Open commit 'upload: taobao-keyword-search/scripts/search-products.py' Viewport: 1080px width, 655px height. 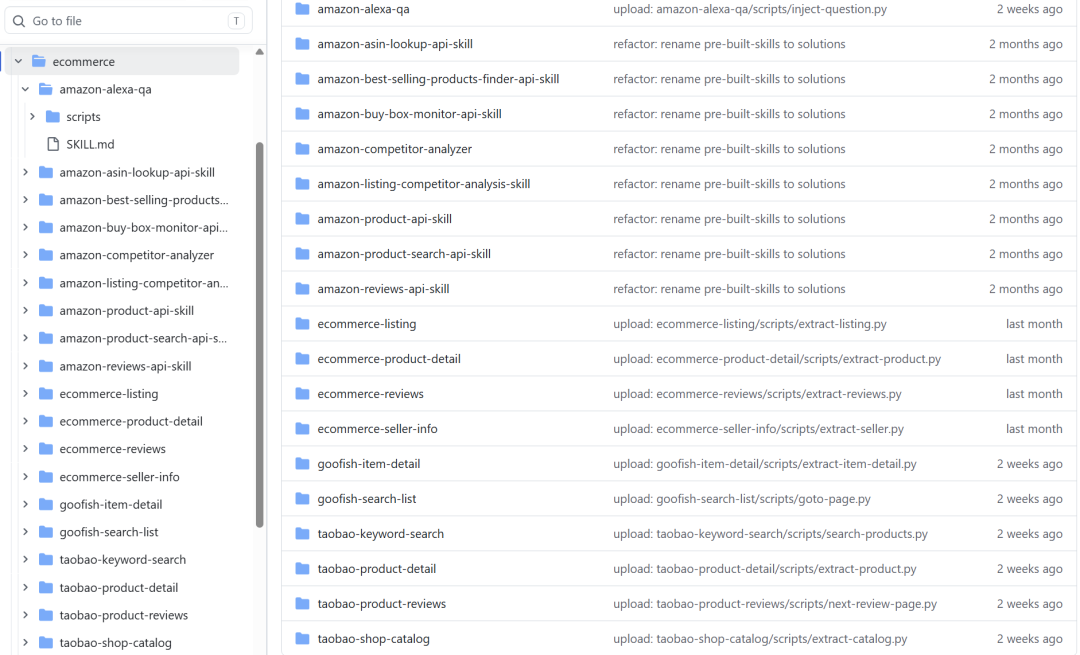[x=770, y=534]
